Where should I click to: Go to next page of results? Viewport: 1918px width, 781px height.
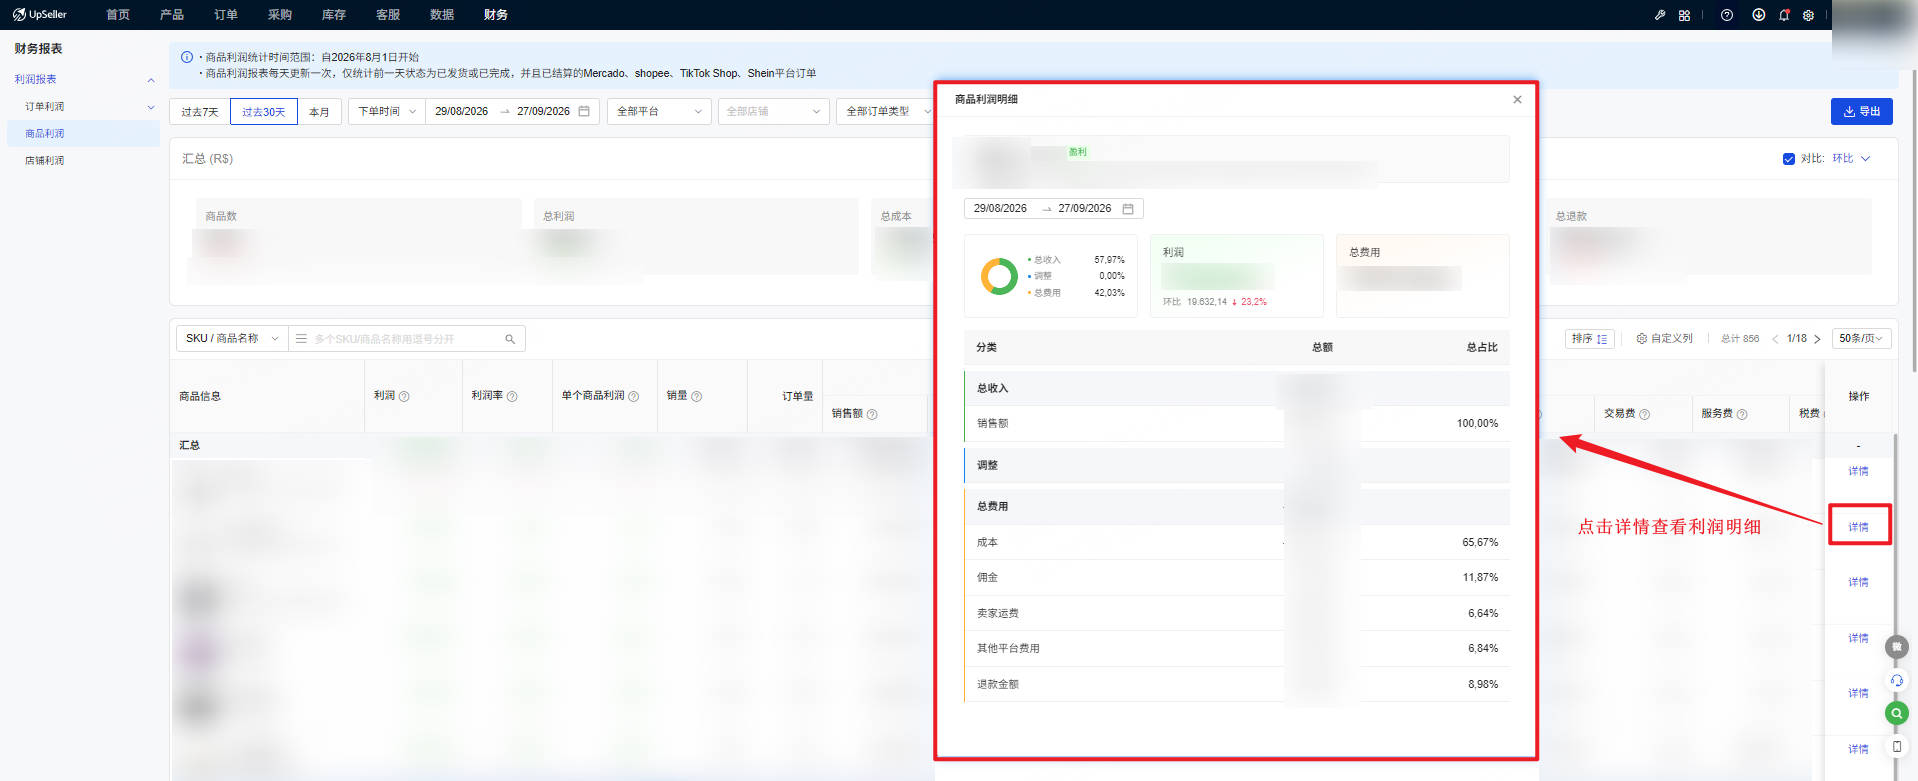[x=1817, y=339]
